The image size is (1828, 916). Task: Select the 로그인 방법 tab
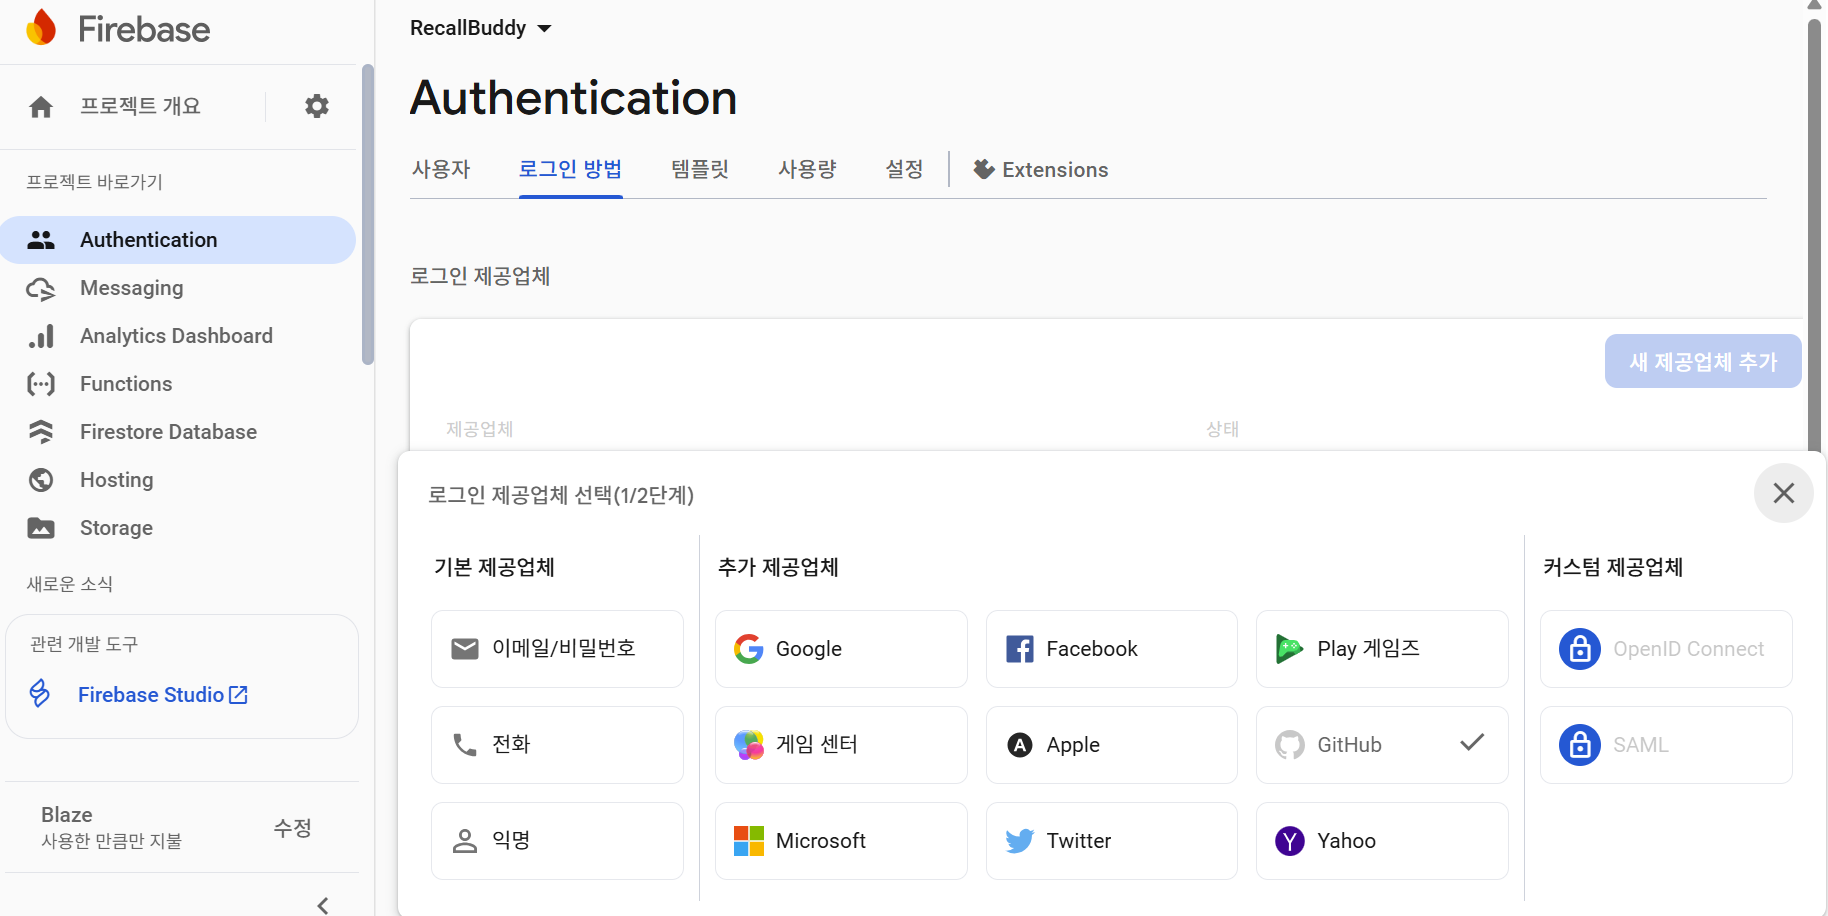pyautogui.click(x=570, y=169)
